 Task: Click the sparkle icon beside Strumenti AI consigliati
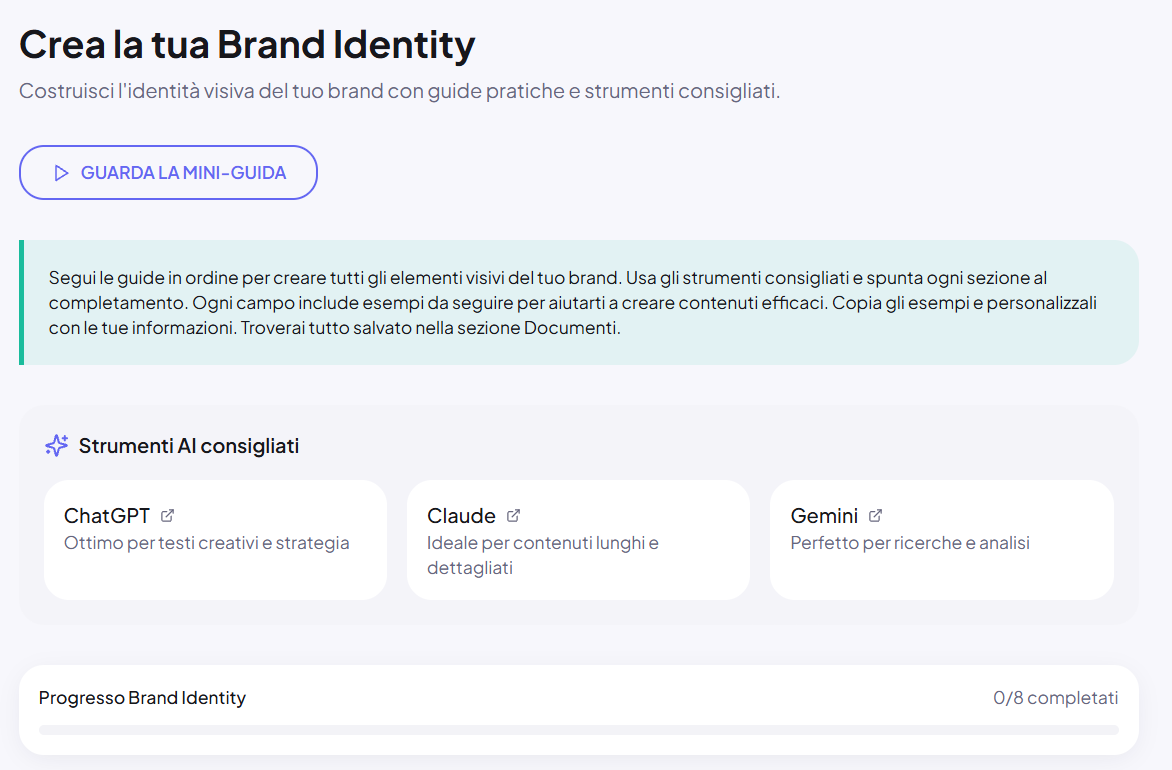coord(57,446)
